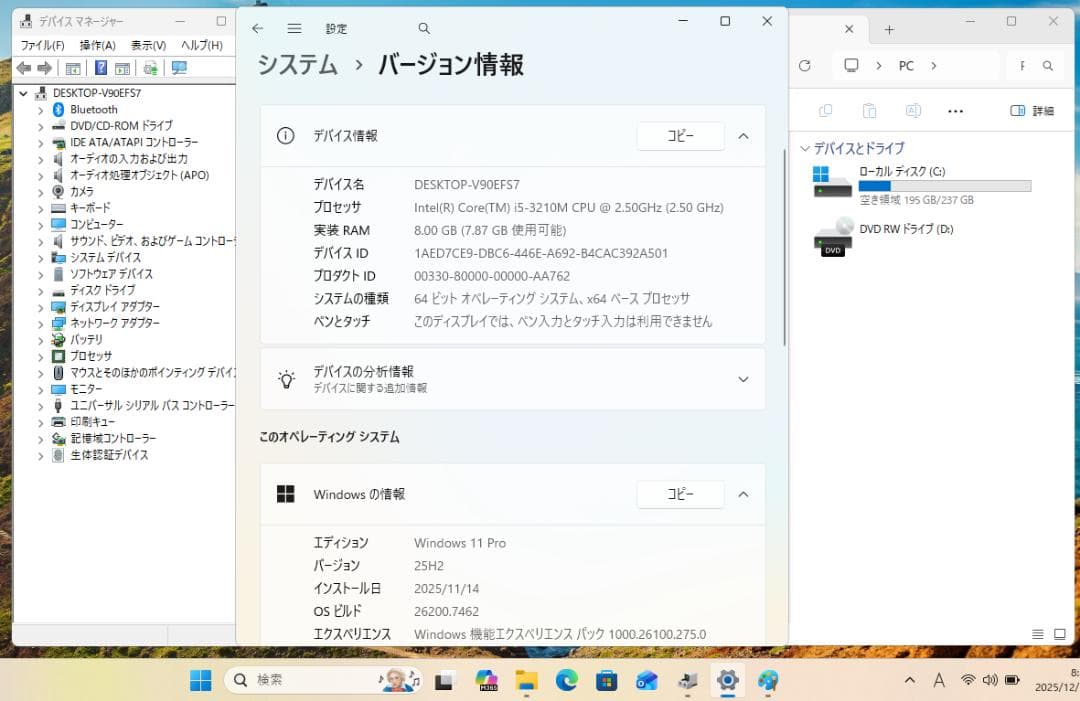The image size is (1080, 701).
Task: Click コピー button next to Windows の情報
Action: point(680,494)
